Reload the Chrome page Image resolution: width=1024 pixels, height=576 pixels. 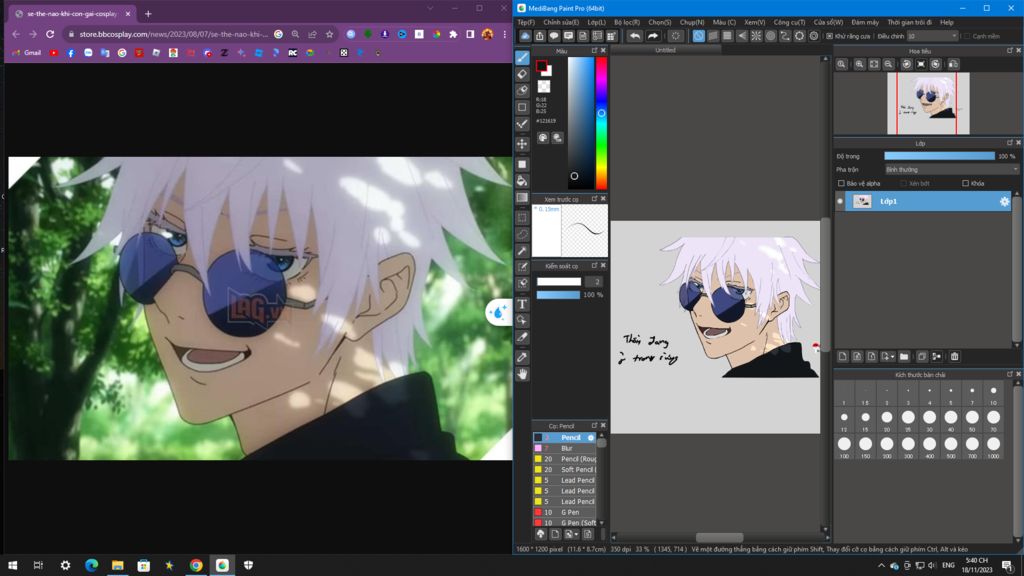50,34
